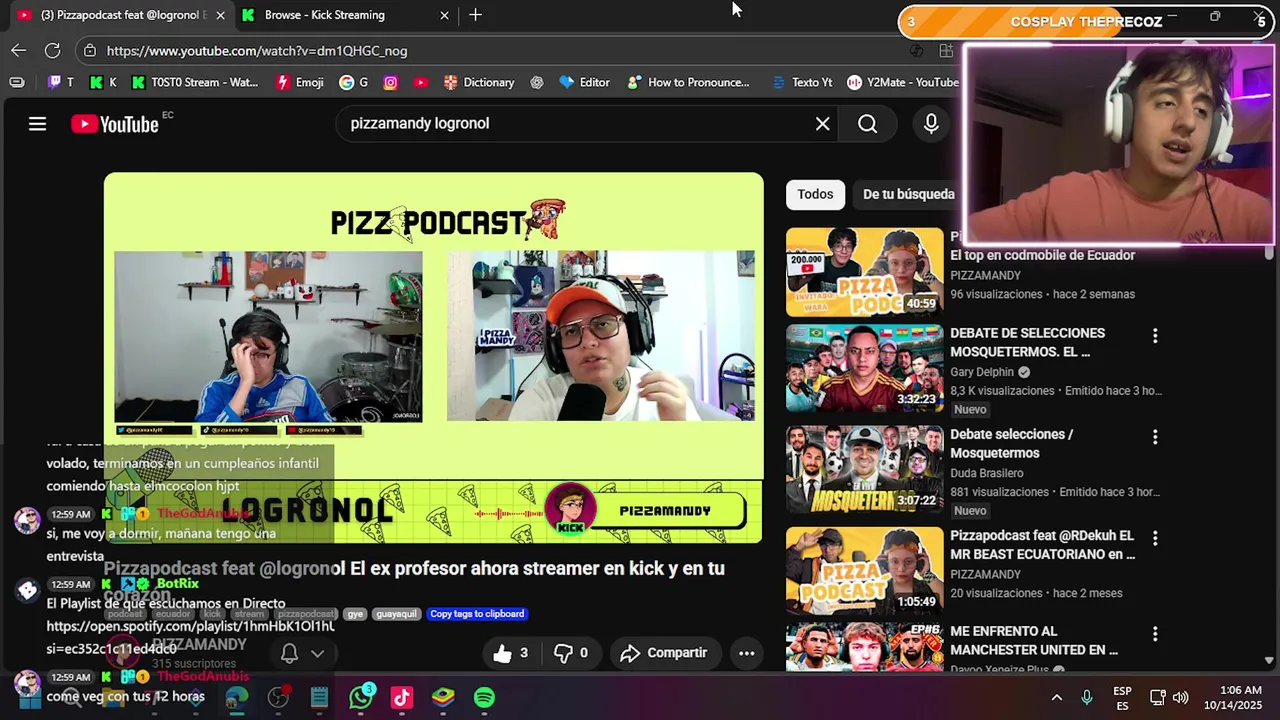1280x720 pixels.
Task: Open the more actions three-dot button
Action: point(746,653)
